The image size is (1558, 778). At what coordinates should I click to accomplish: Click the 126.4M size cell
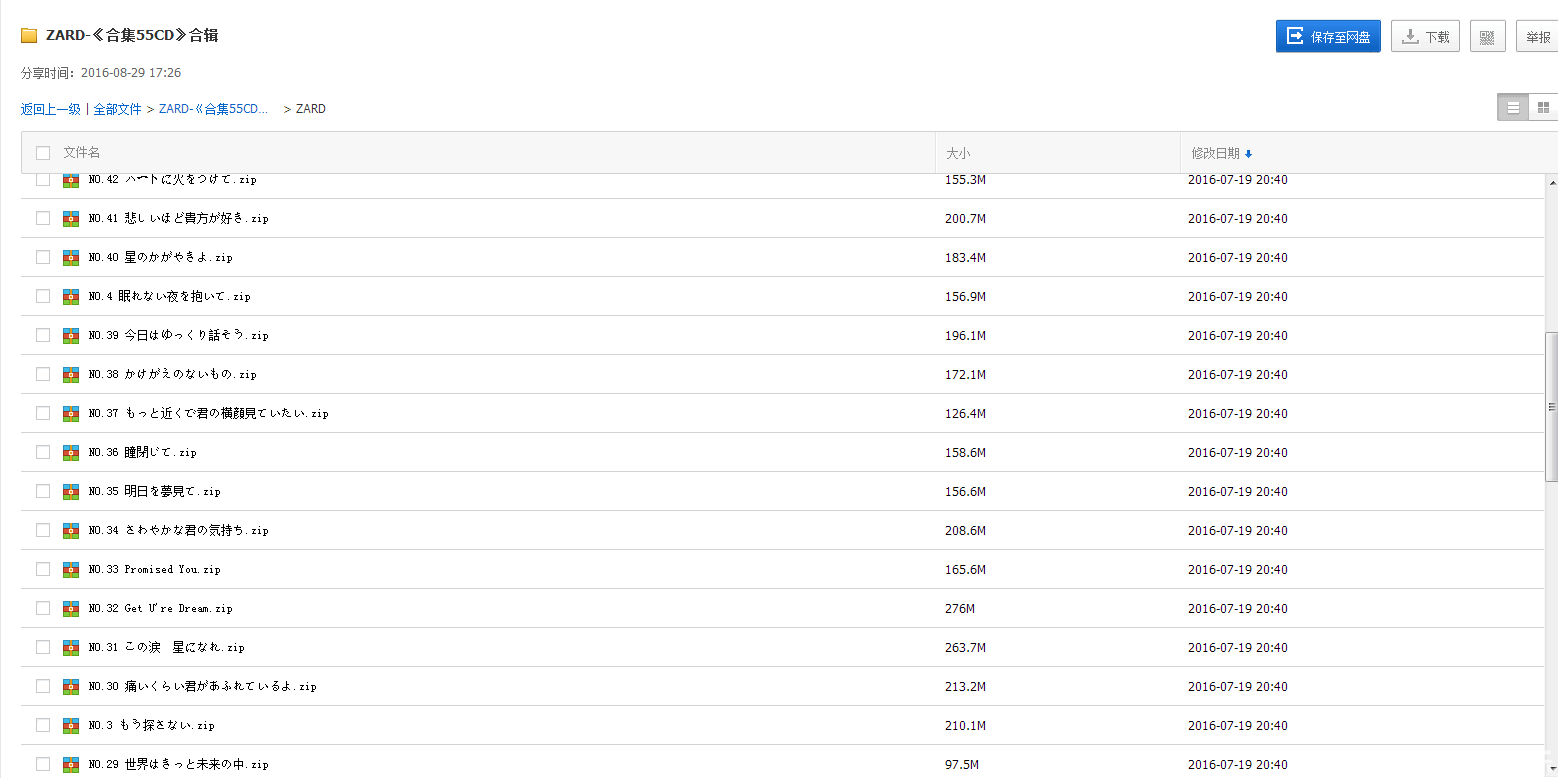(x=966, y=413)
